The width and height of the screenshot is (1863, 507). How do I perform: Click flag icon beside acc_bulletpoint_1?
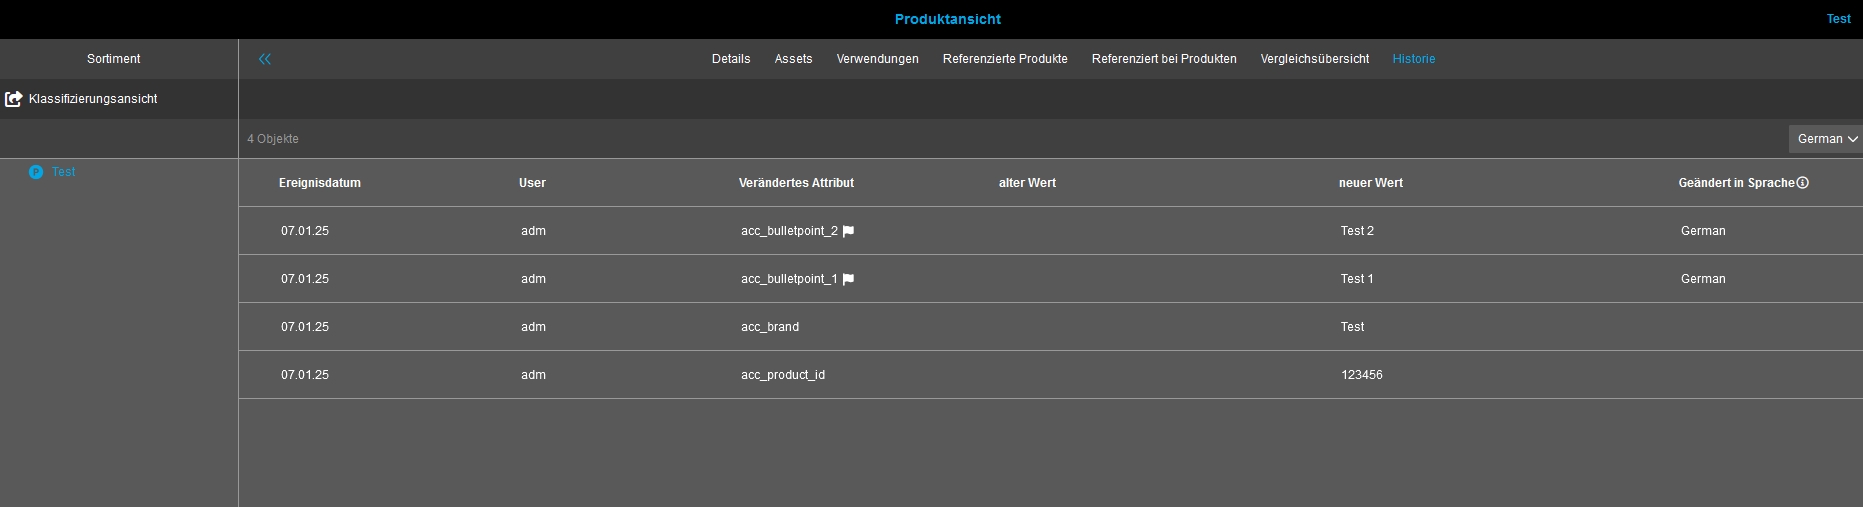pos(849,279)
